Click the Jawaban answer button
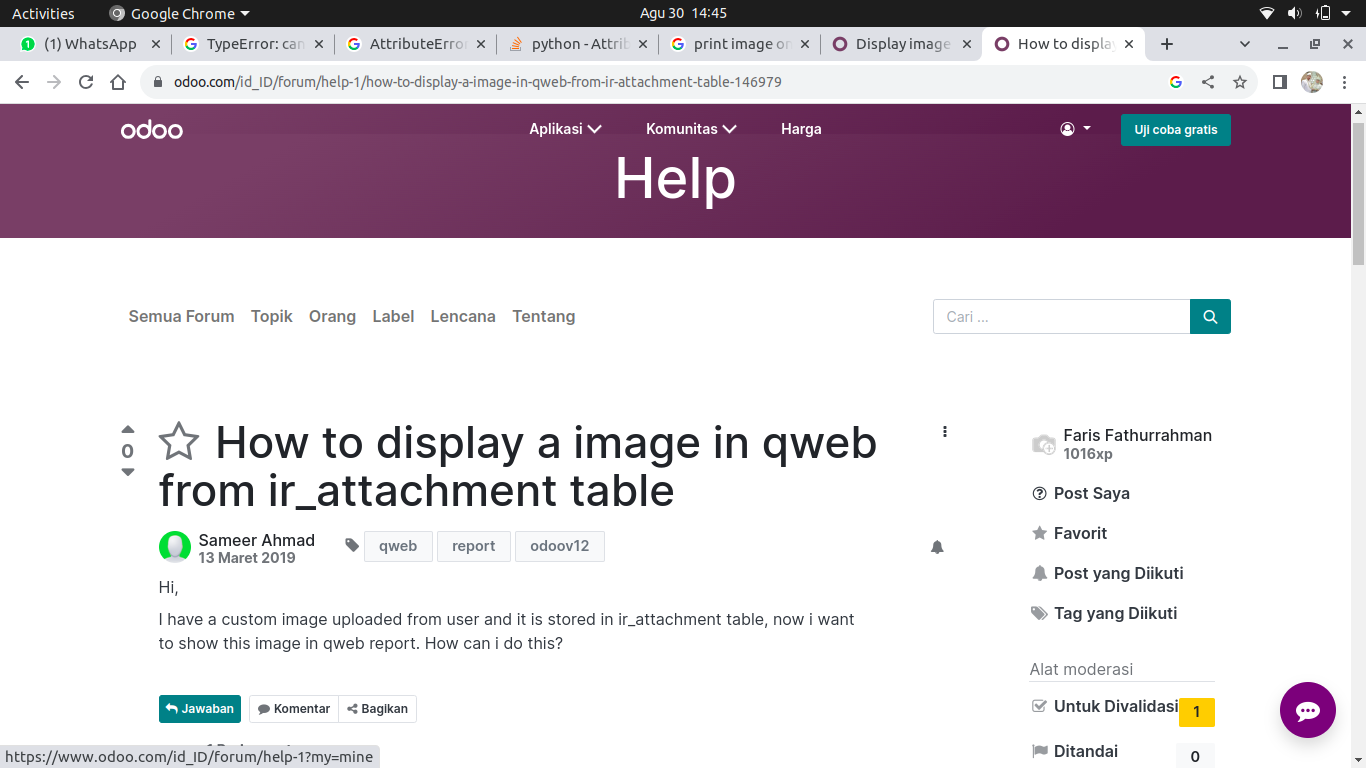This screenshot has height=768, width=1366. (200, 709)
